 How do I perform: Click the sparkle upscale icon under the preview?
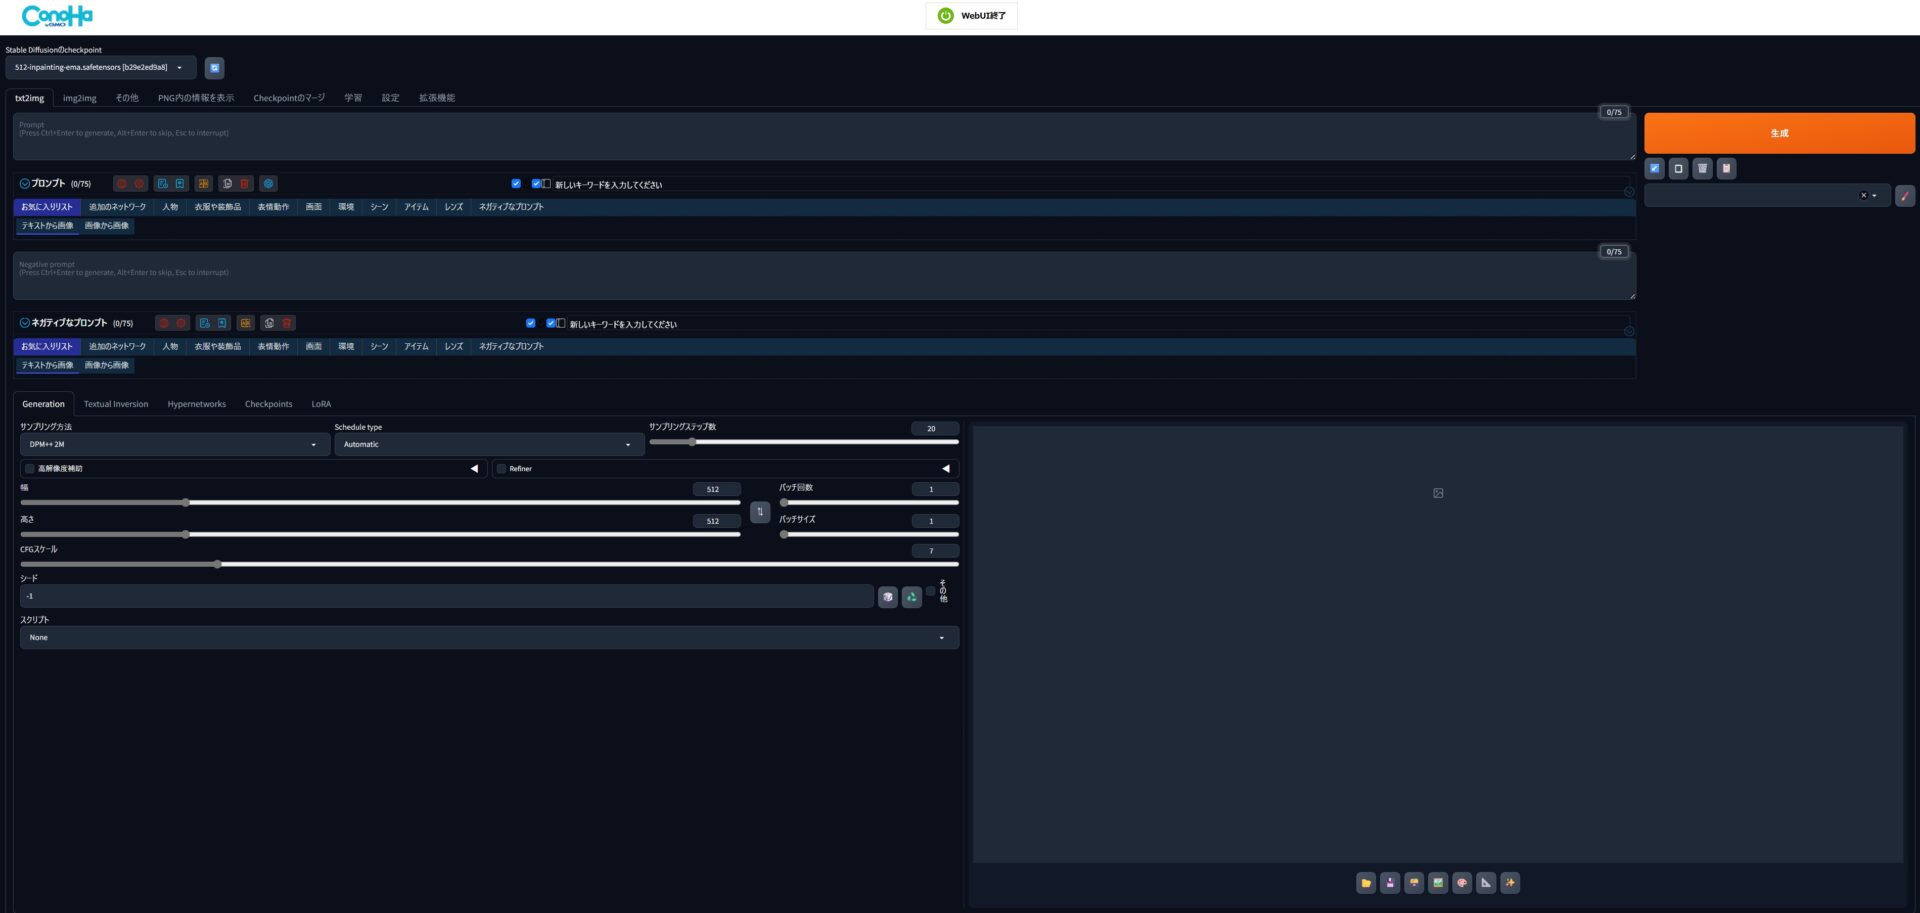[1510, 883]
